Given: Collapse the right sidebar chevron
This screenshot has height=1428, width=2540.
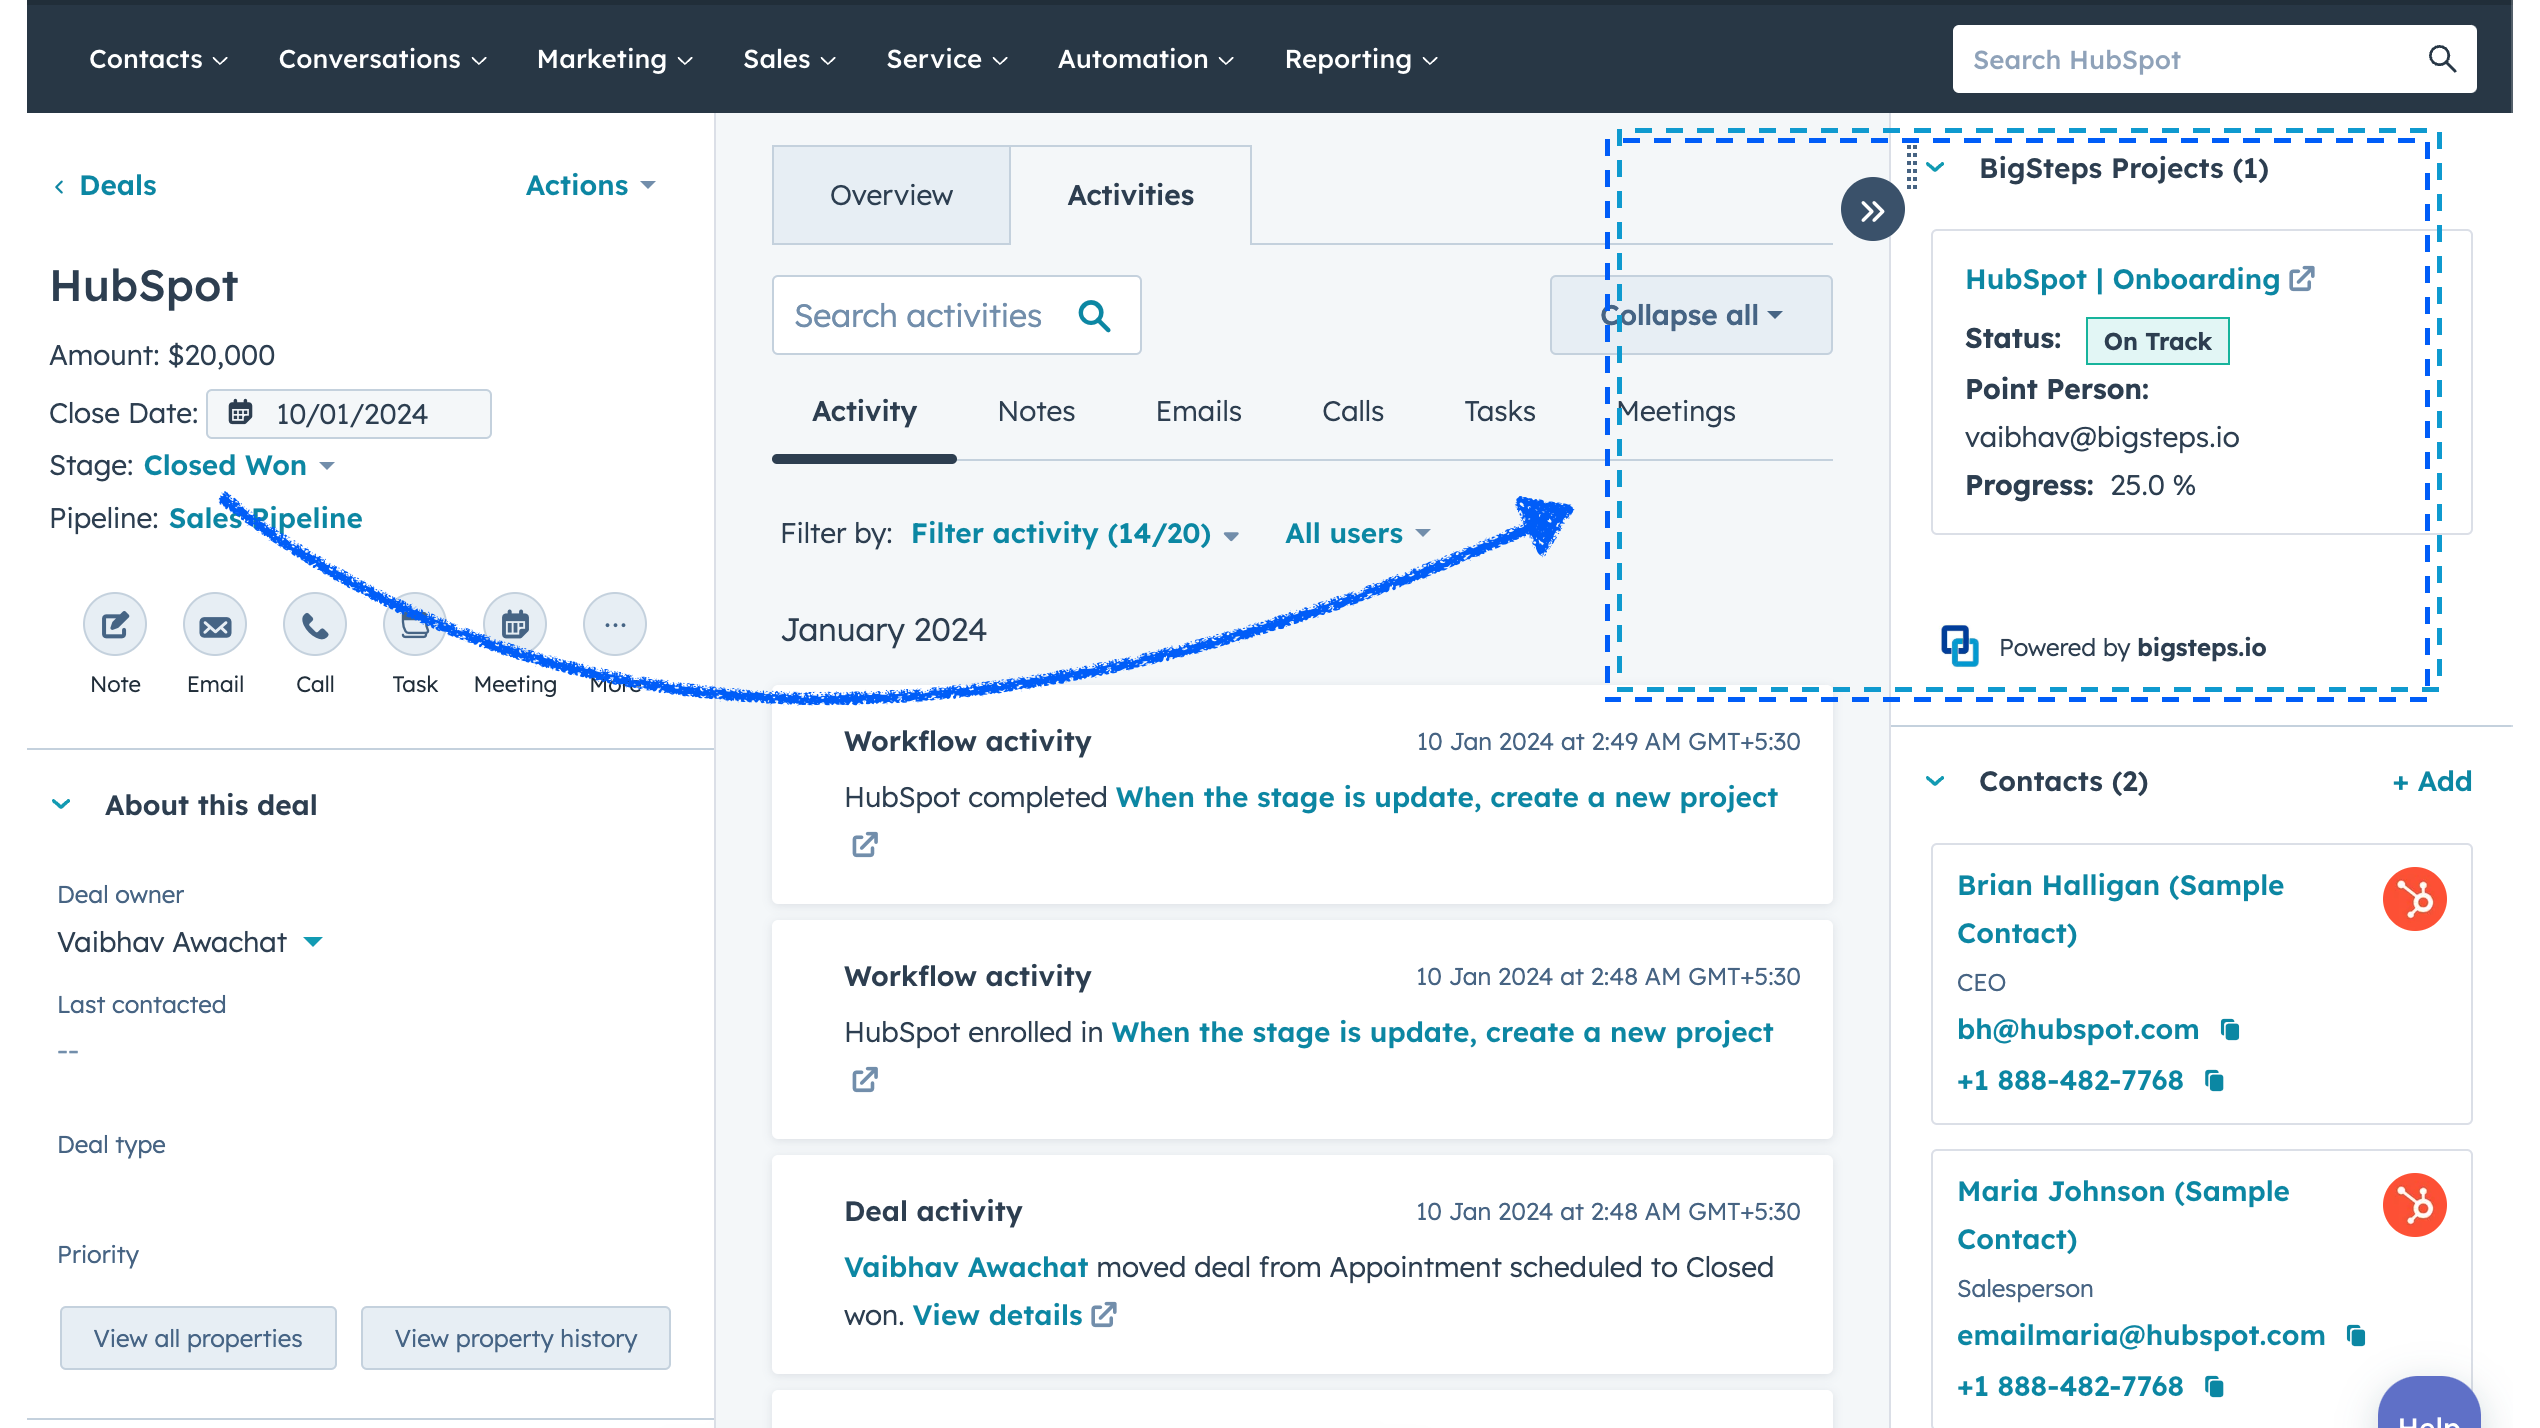Looking at the screenshot, I should 1872,209.
